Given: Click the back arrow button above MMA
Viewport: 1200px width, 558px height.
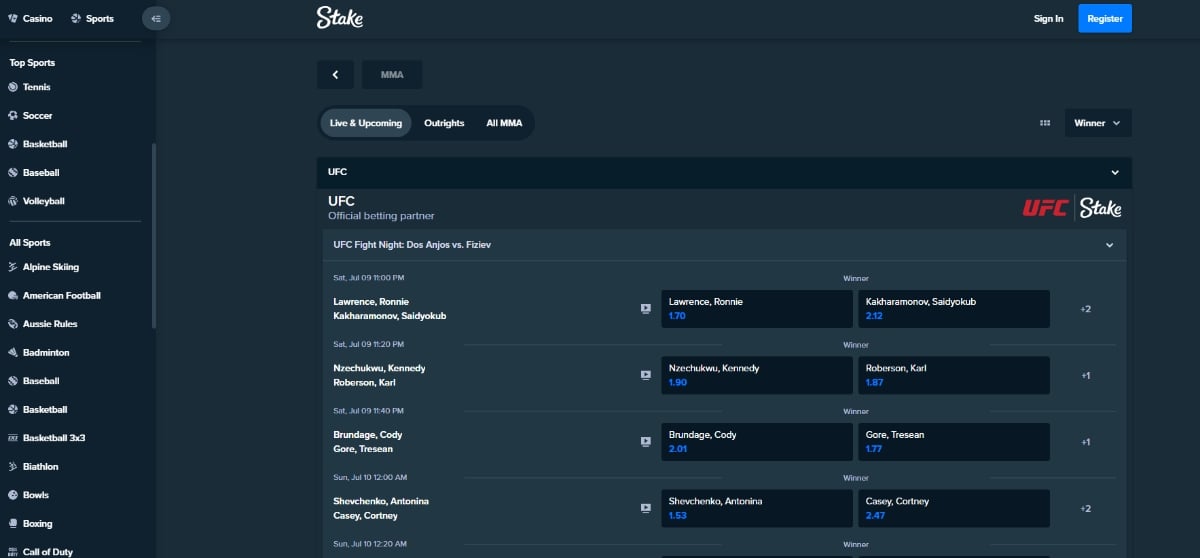Looking at the screenshot, I should (335, 75).
